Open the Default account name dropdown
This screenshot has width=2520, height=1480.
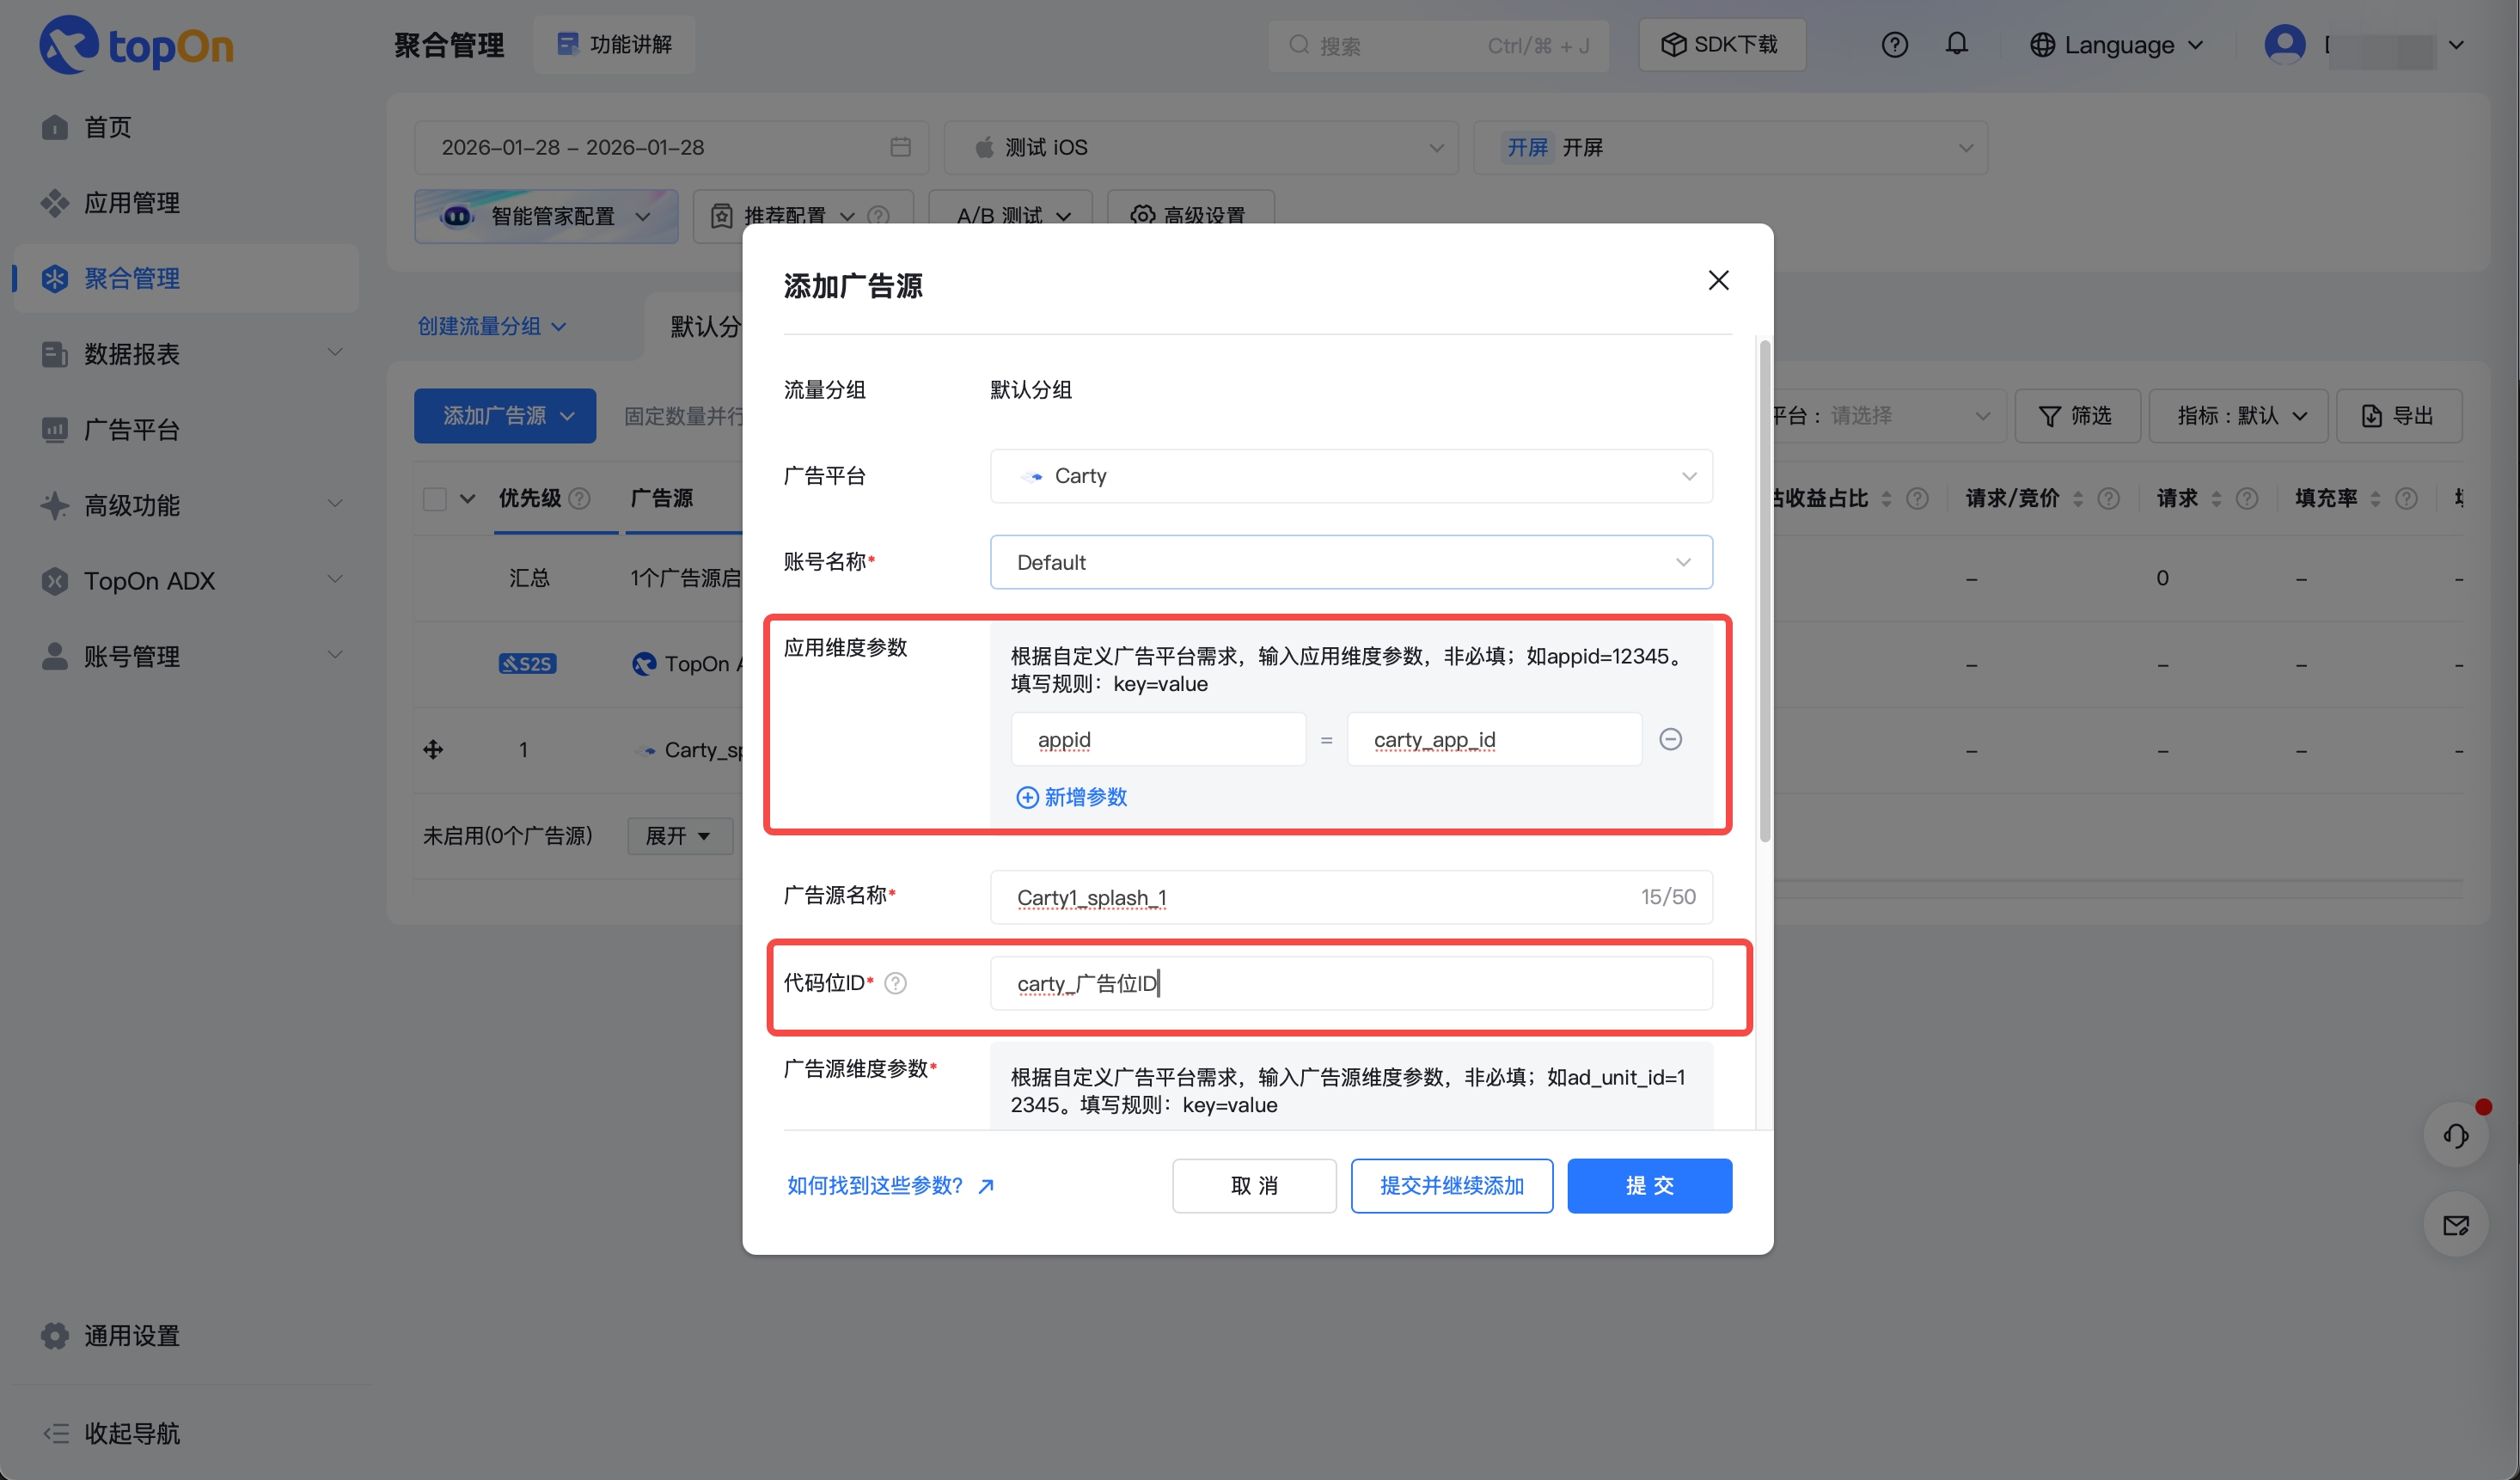(1350, 562)
